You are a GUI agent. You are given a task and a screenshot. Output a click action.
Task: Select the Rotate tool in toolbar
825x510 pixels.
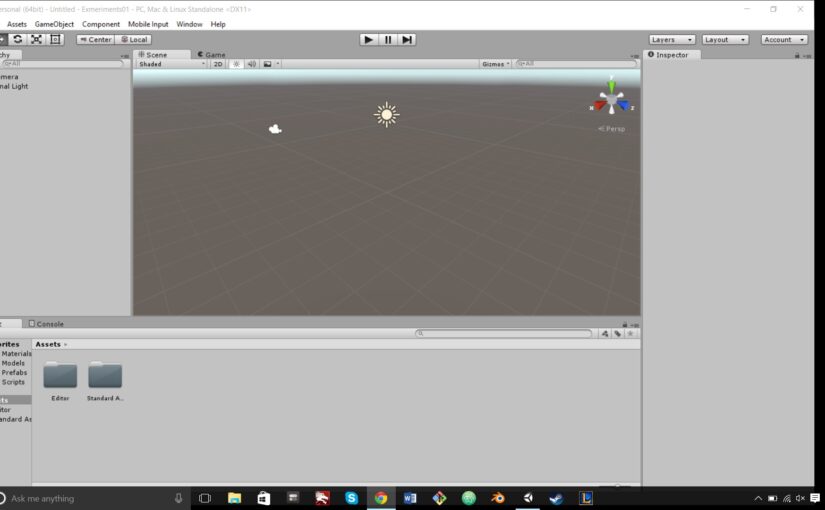tap(17, 39)
